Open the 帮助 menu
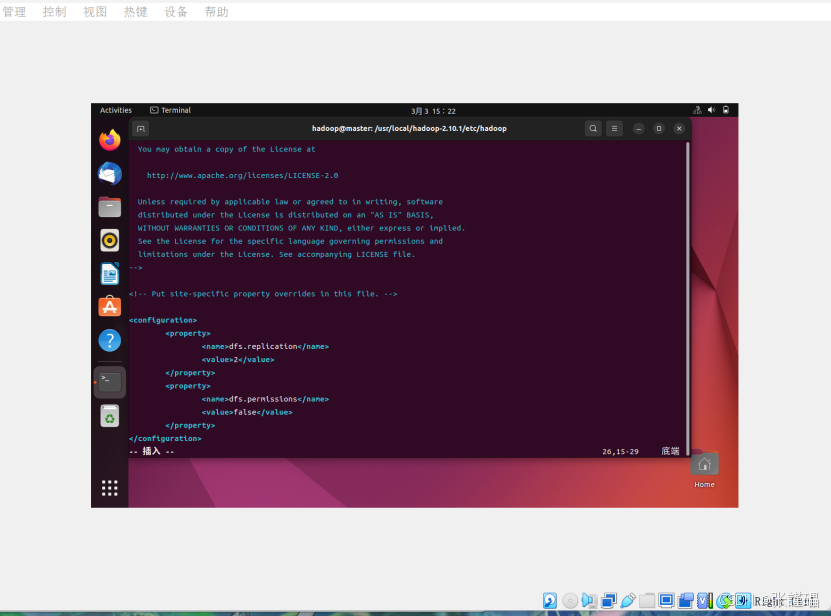This screenshot has width=831, height=616. click(217, 12)
